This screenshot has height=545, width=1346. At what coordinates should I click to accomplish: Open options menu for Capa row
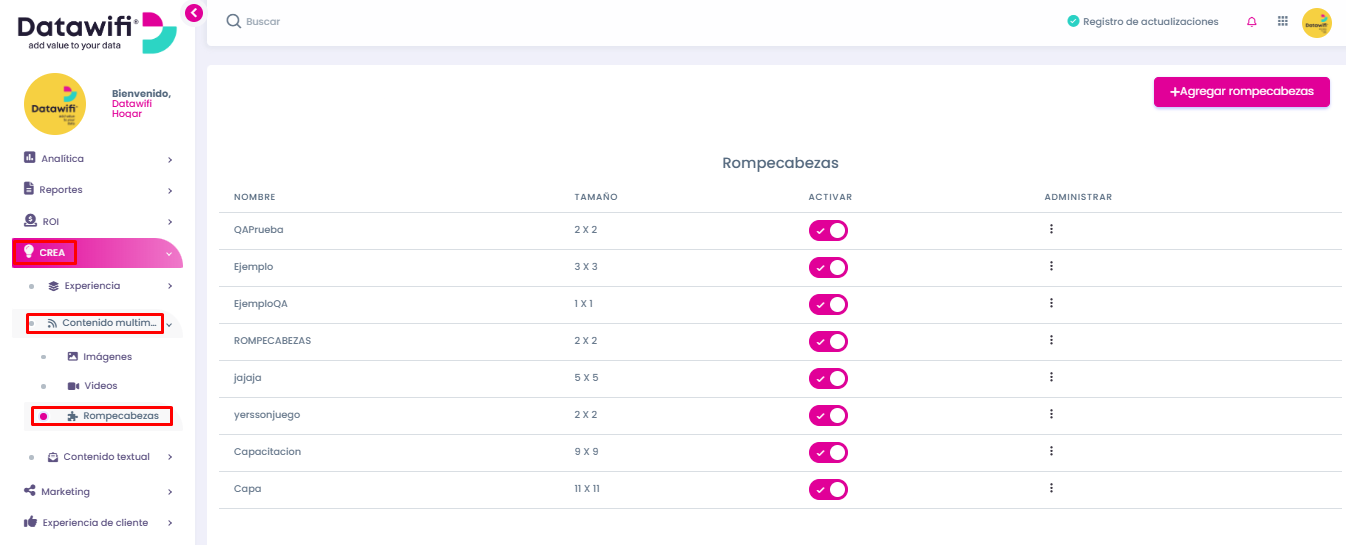1051,488
